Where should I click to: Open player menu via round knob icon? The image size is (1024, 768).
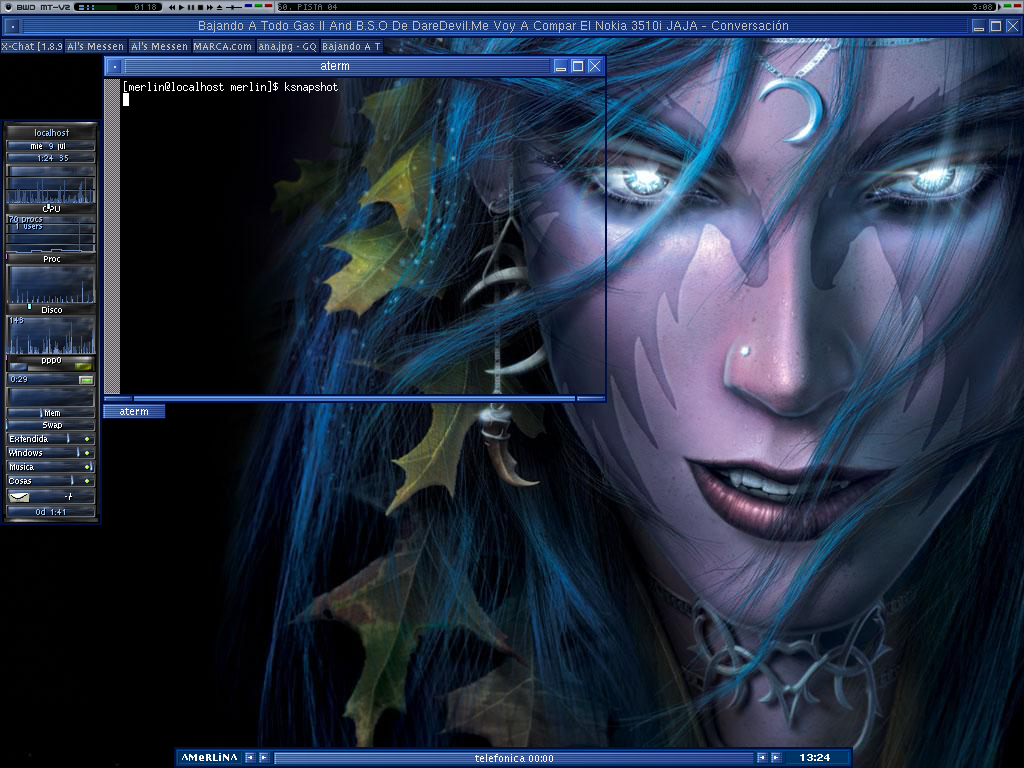[x=8, y=7]
